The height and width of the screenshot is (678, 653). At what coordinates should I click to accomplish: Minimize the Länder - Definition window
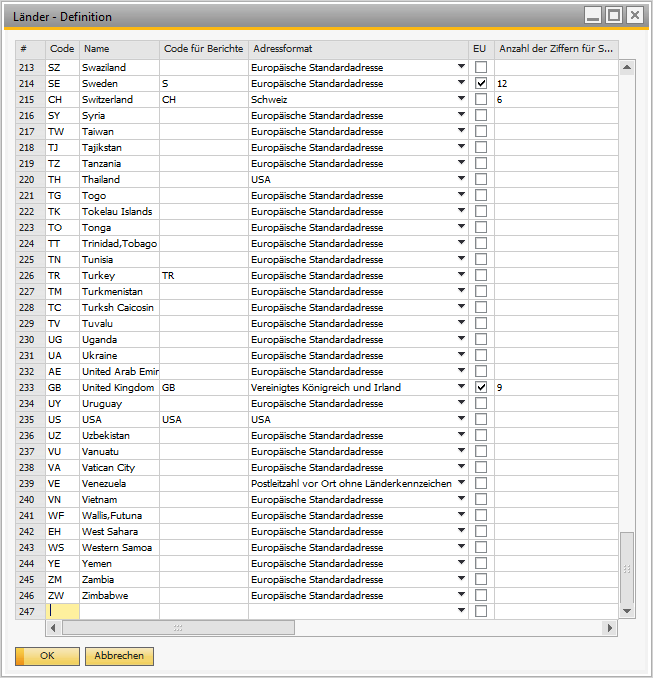pos(593,15)
